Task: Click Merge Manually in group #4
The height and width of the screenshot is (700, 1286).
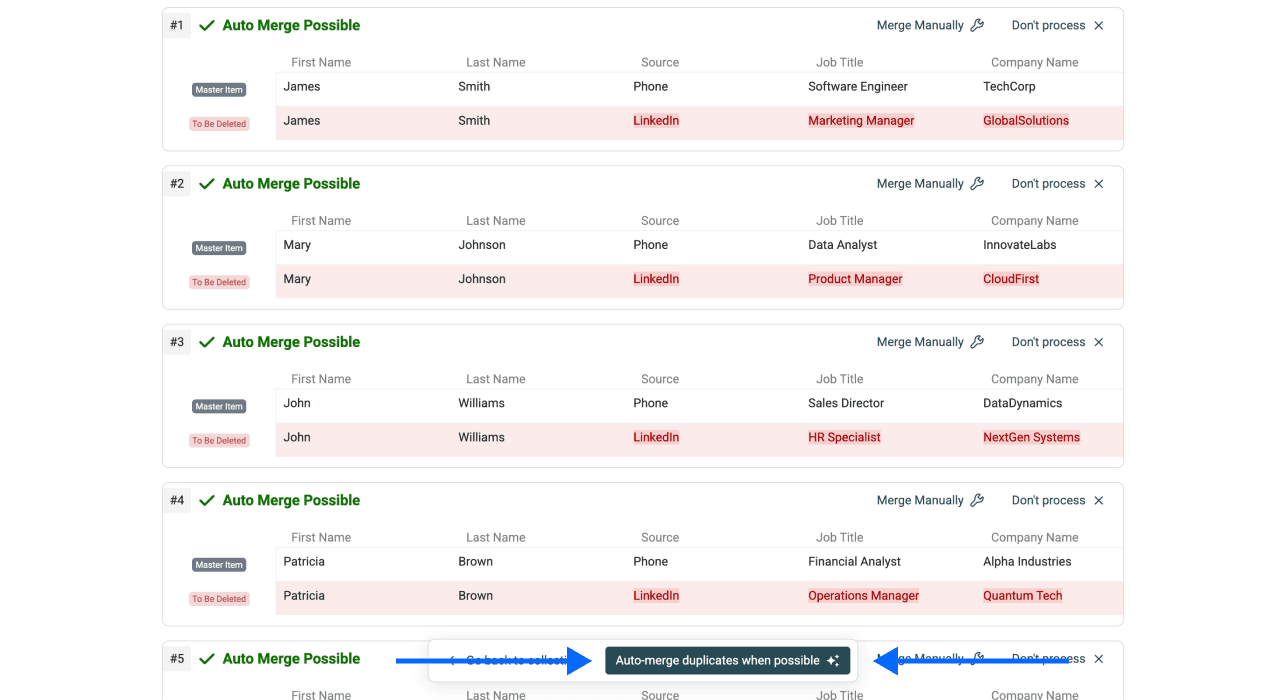Action: 921,500
